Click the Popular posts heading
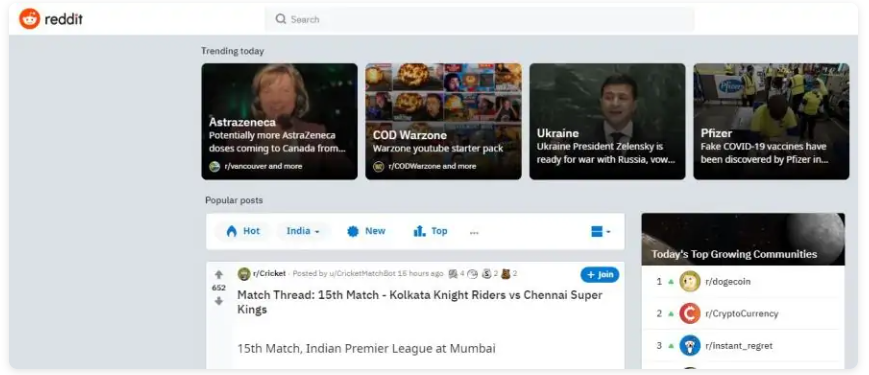This screenshot has height=375, width=869. (x=234, y=200)
